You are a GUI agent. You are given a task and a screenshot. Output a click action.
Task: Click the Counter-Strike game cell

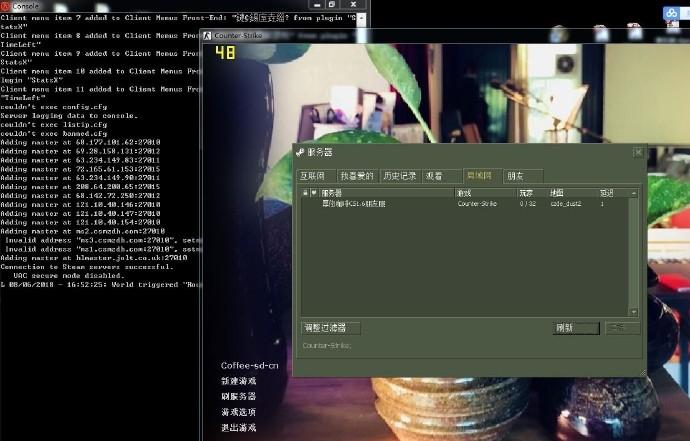pos(477,204)
